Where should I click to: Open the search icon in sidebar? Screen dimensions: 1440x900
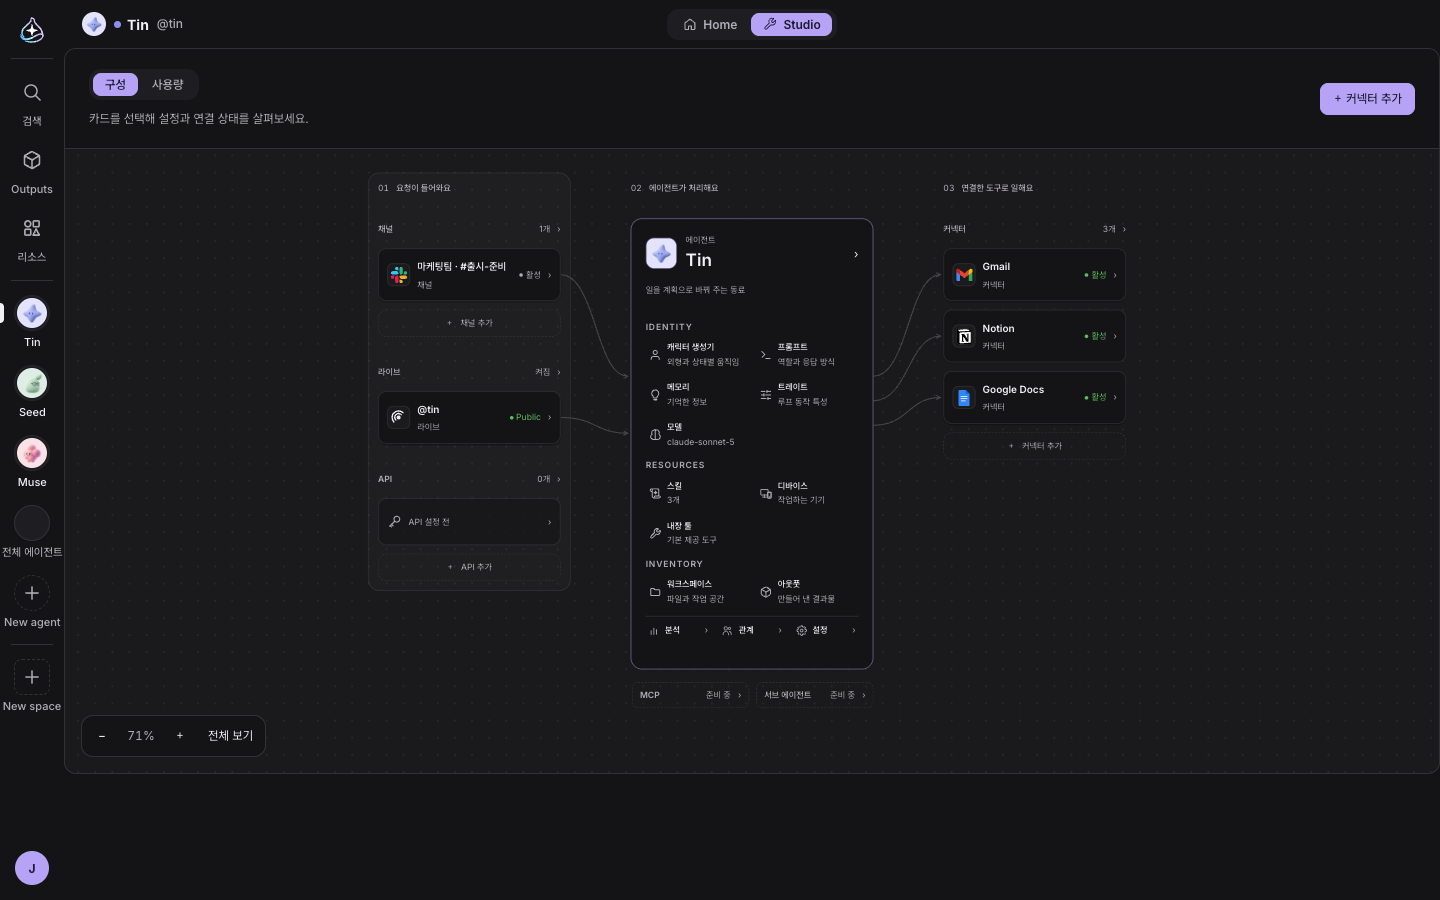click(32, 93)
